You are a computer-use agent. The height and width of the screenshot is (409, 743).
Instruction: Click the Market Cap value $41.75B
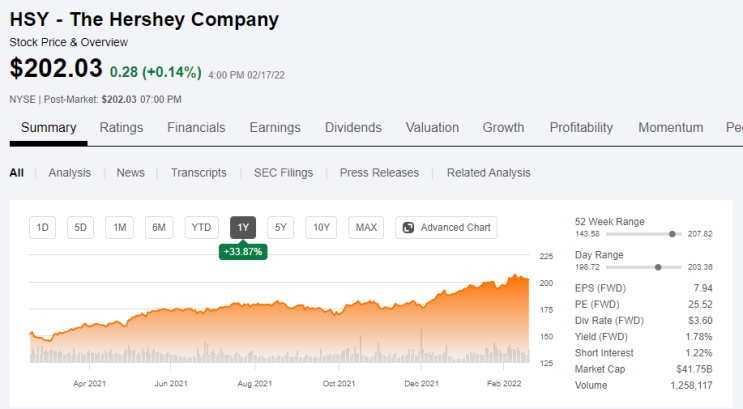click(694, 369)
